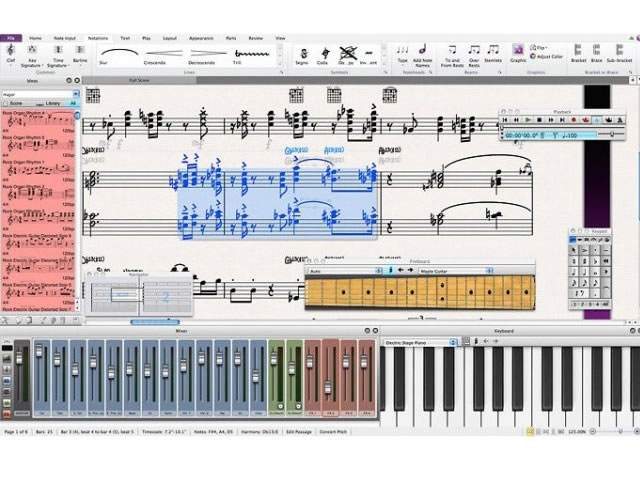Select the Bracket icon in the ribbon

[577, 50]
